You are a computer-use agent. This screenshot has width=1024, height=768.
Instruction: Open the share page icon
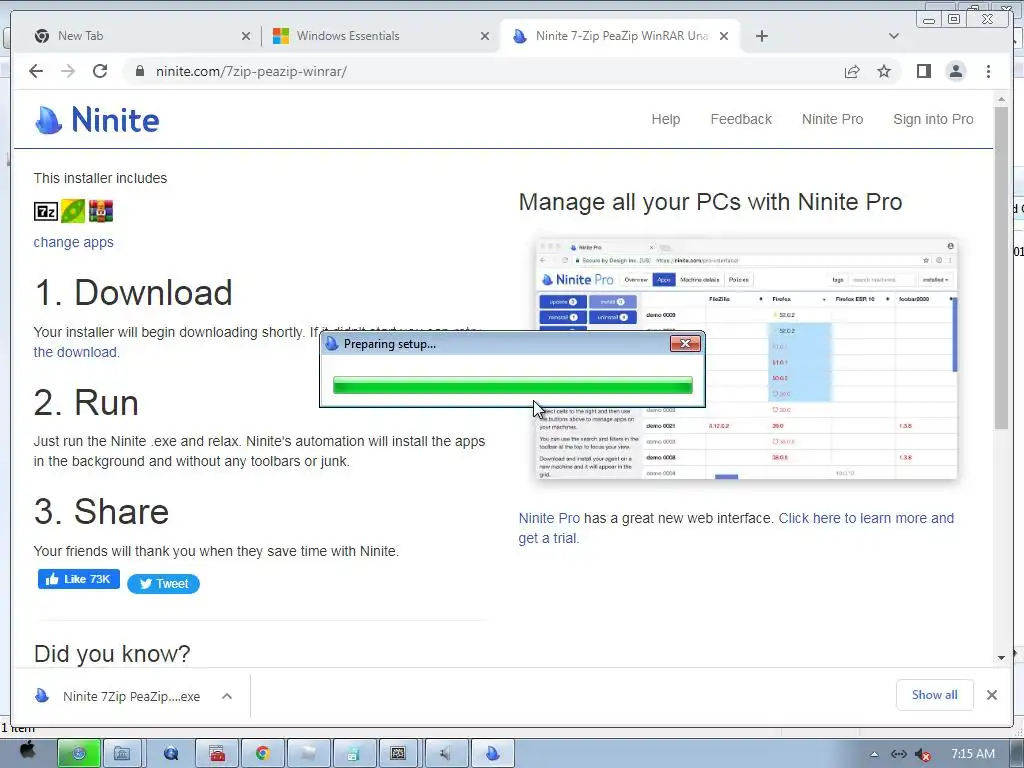(x=852, y=71)
